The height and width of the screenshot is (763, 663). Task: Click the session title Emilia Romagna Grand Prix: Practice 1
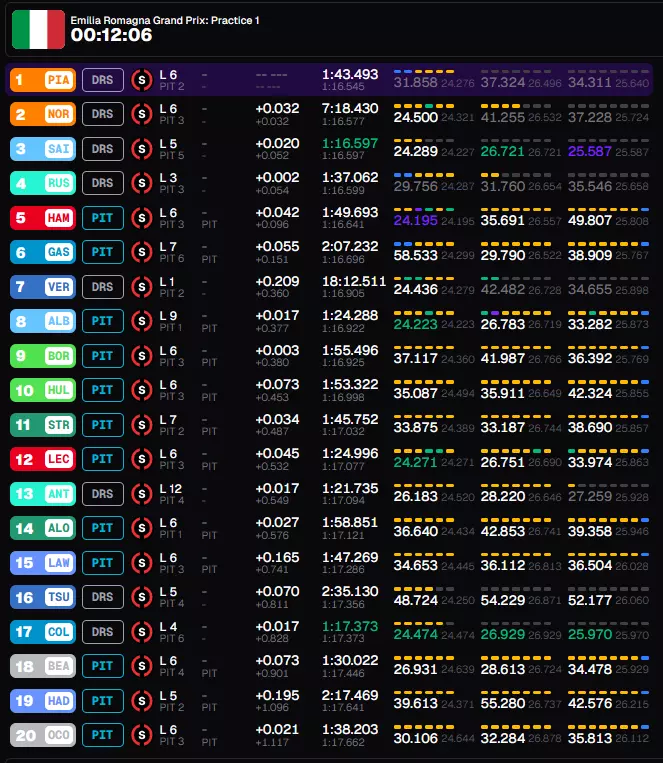click(165, 20)
